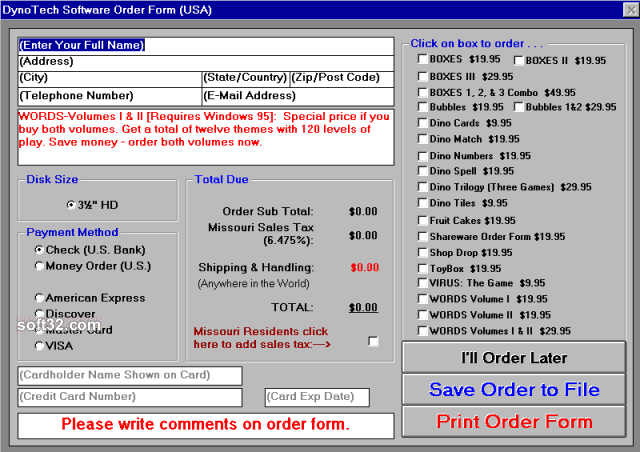Screen dimensions: 640x452
Task: Select BOXES 1, 2, & 3 Combo checkbox
Action: click(x=422, y=93)
